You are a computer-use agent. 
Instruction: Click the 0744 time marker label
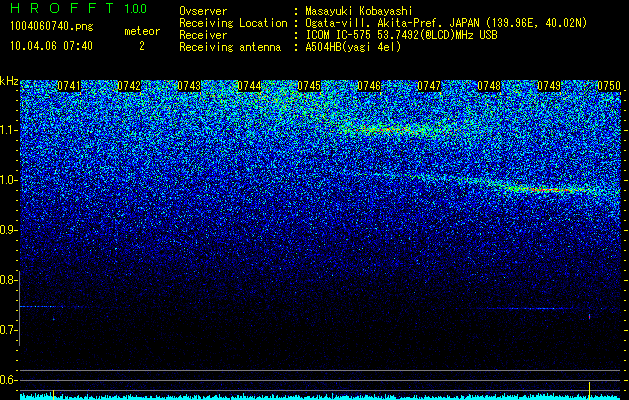coord(249,86)
